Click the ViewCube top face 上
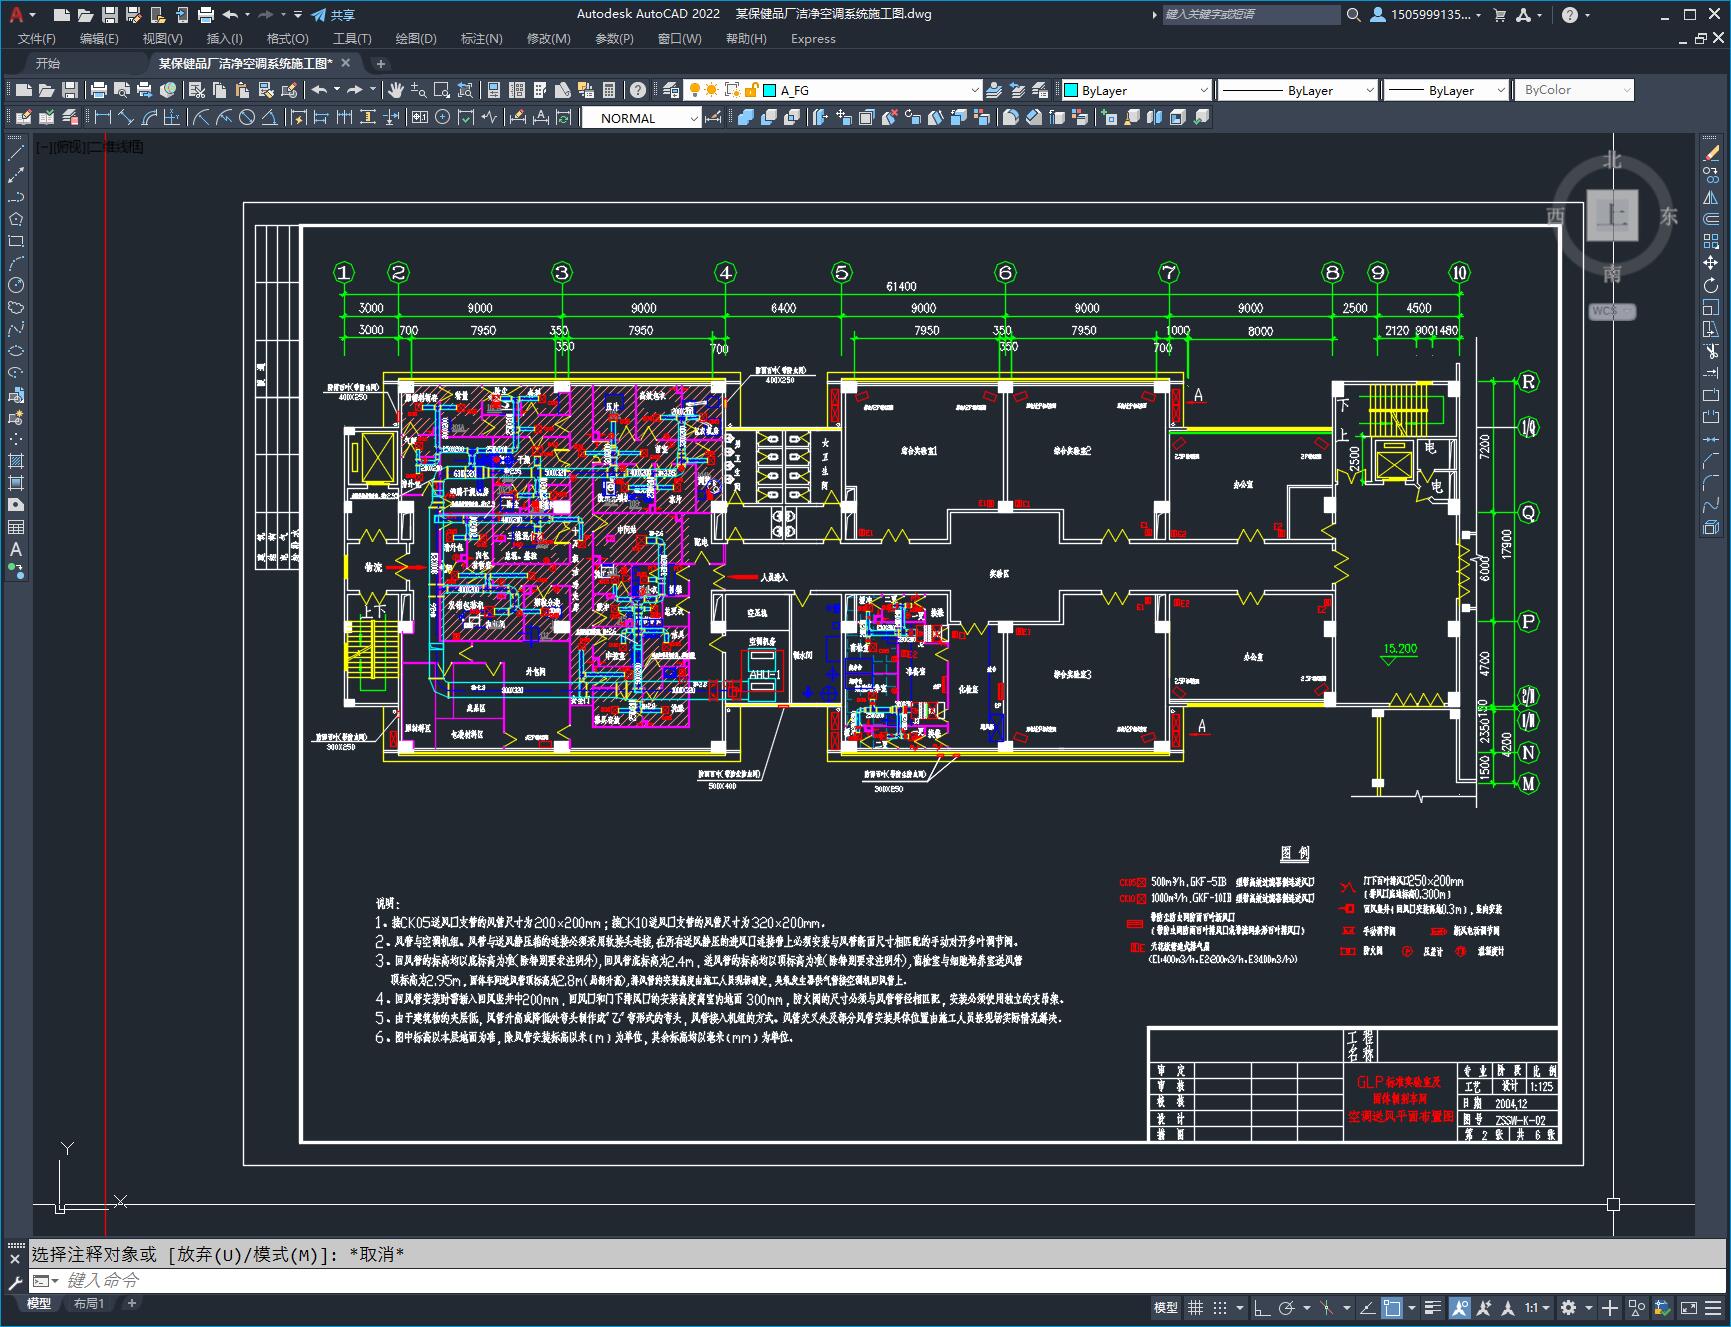This screenshot has height=1327, width=1731. click(x=1612, y=213)
